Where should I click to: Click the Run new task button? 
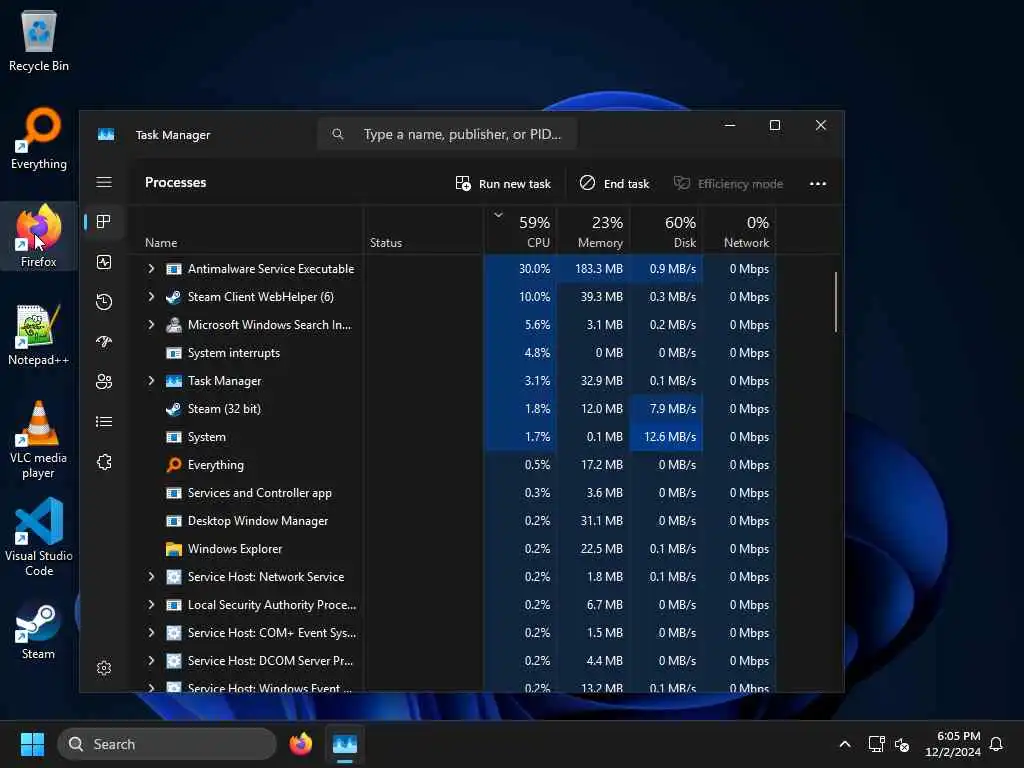[x=503, y=184]
